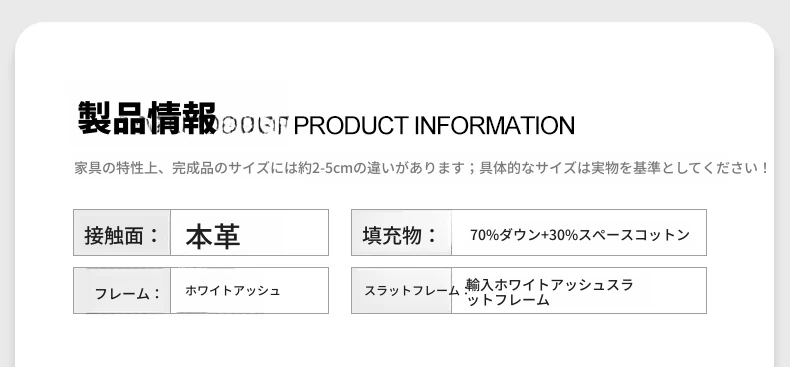Click the garbled text beside 製品情報

pos(252,125)
